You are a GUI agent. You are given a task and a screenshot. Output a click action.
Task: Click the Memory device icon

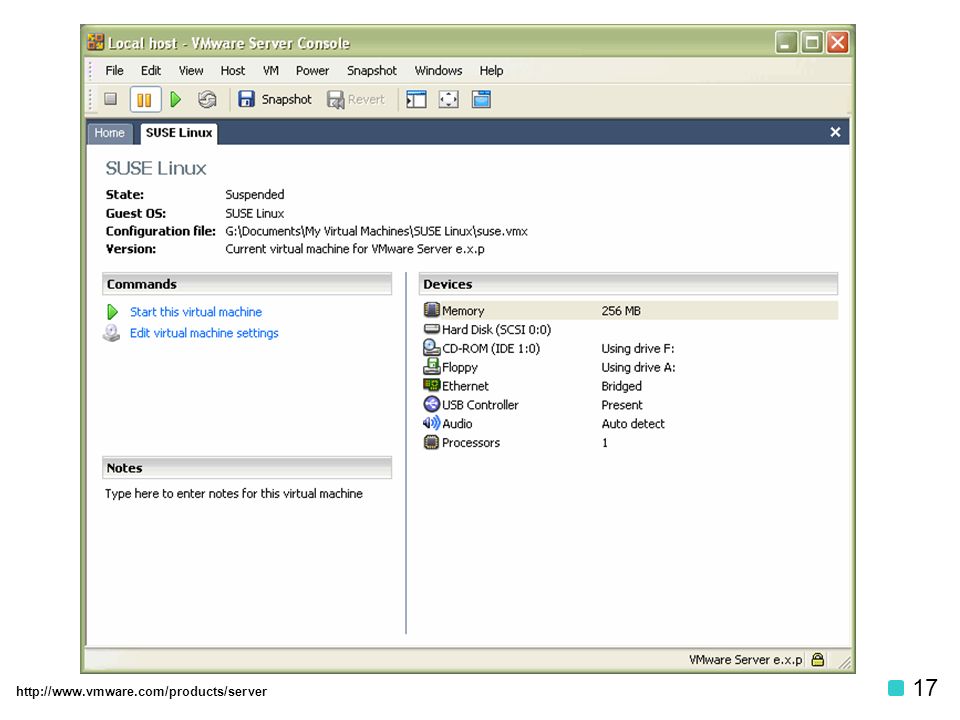432,310
